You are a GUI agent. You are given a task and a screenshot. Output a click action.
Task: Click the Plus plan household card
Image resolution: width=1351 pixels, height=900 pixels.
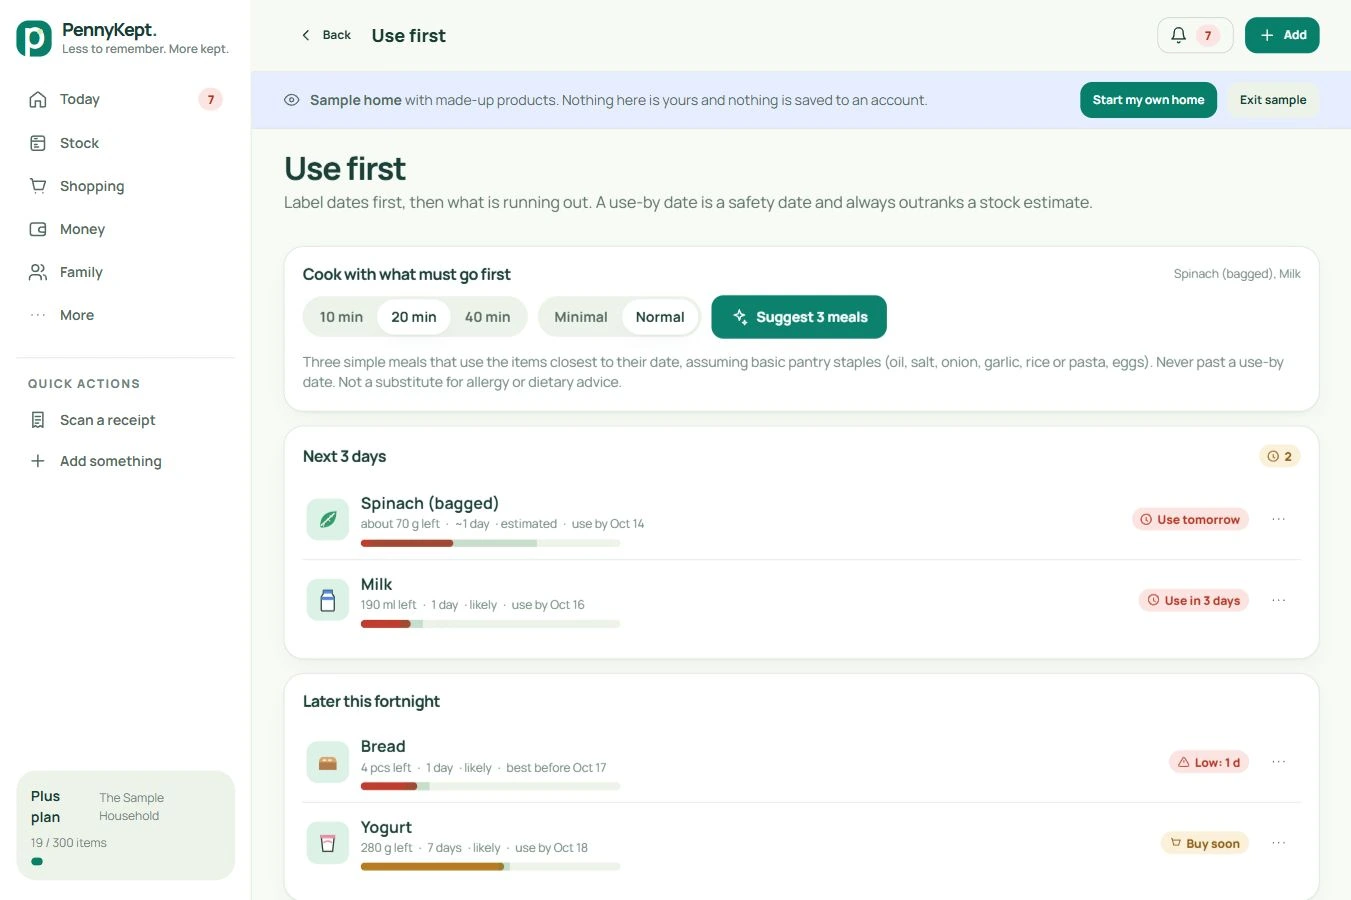(x=126, y=825)
